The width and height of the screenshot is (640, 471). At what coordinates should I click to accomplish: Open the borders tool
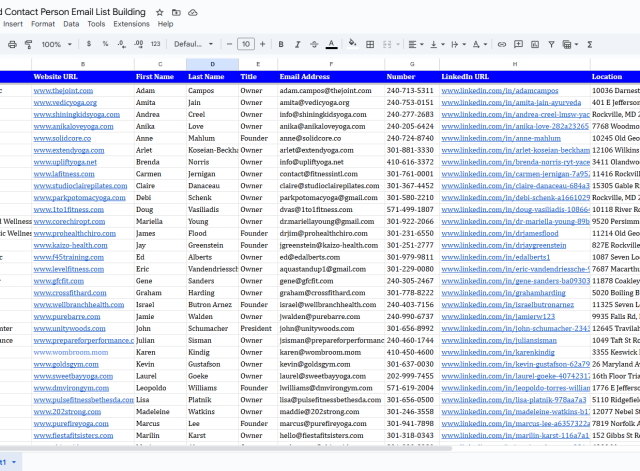point(370,44)
